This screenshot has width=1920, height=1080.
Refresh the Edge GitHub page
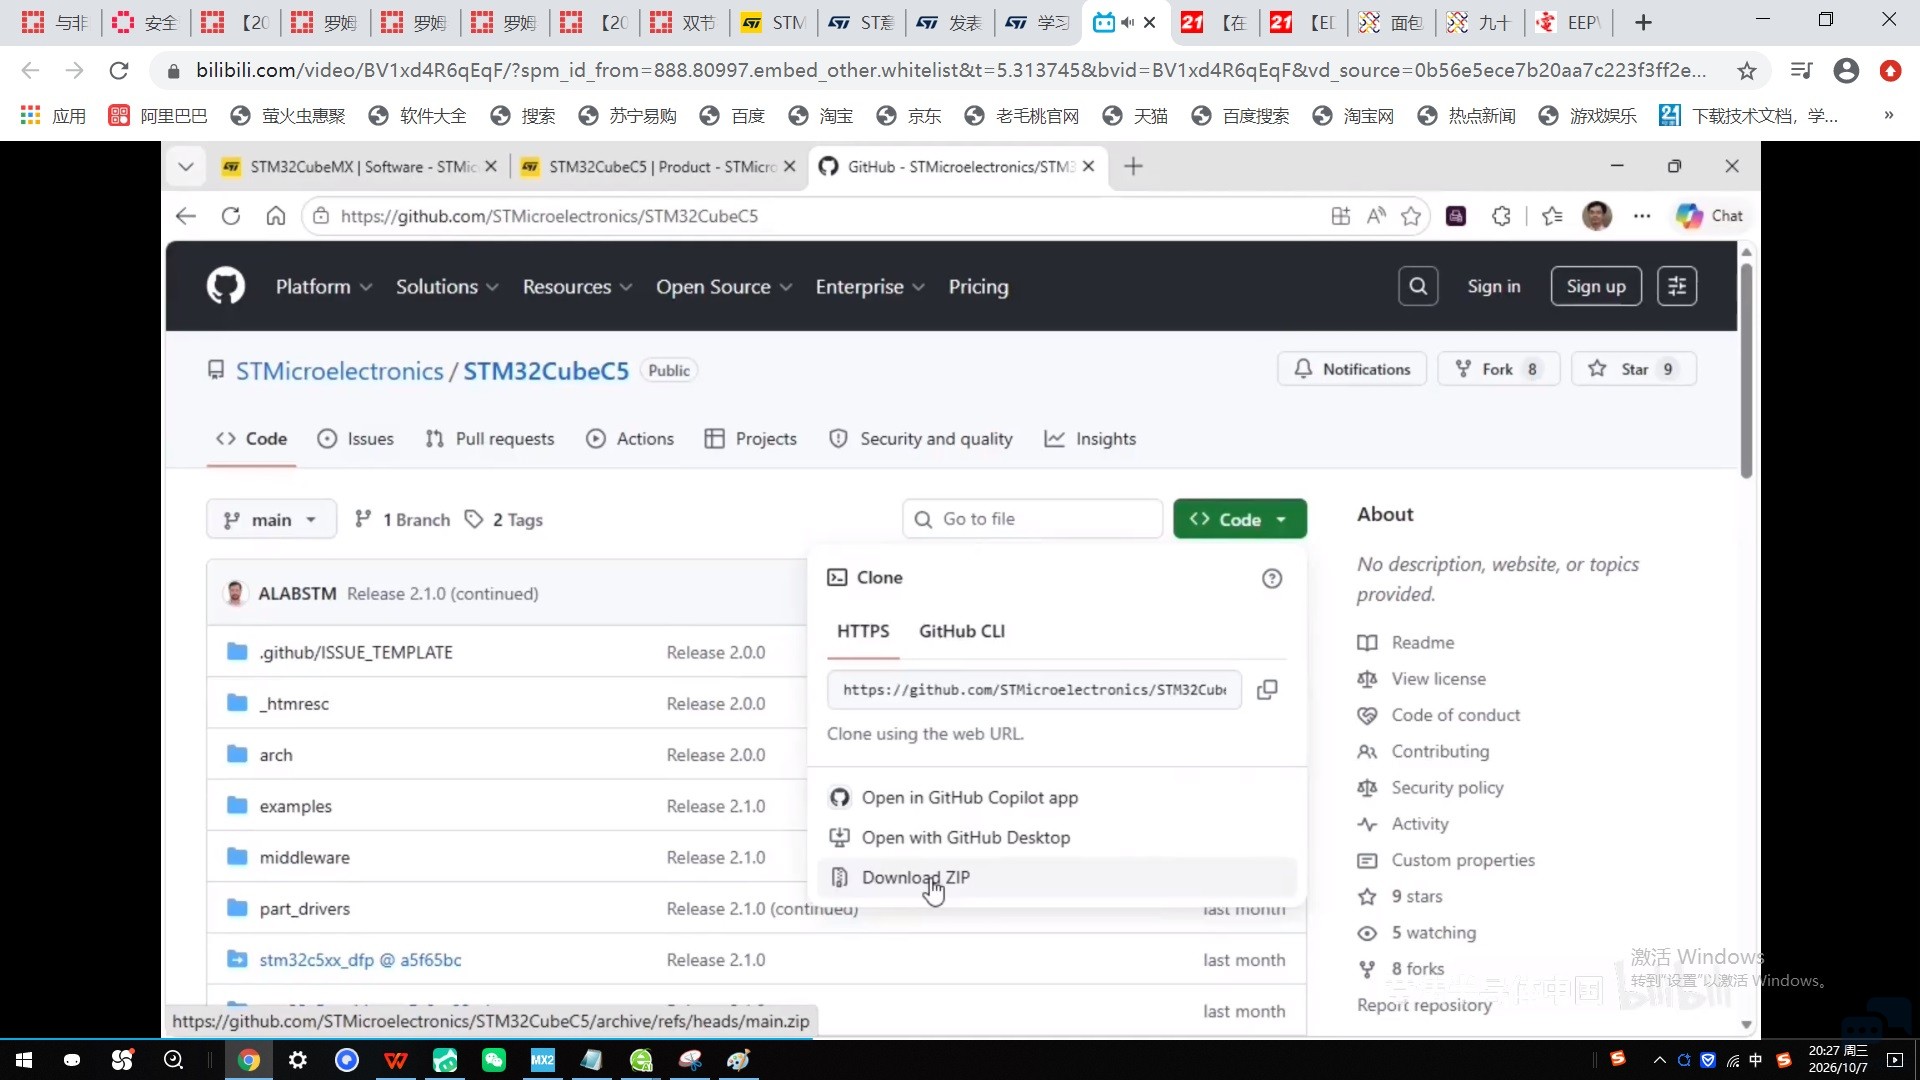pos(231,216)
